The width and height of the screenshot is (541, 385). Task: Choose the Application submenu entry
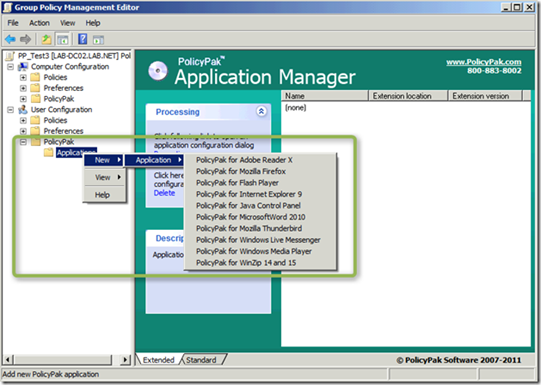click(154, 160)
